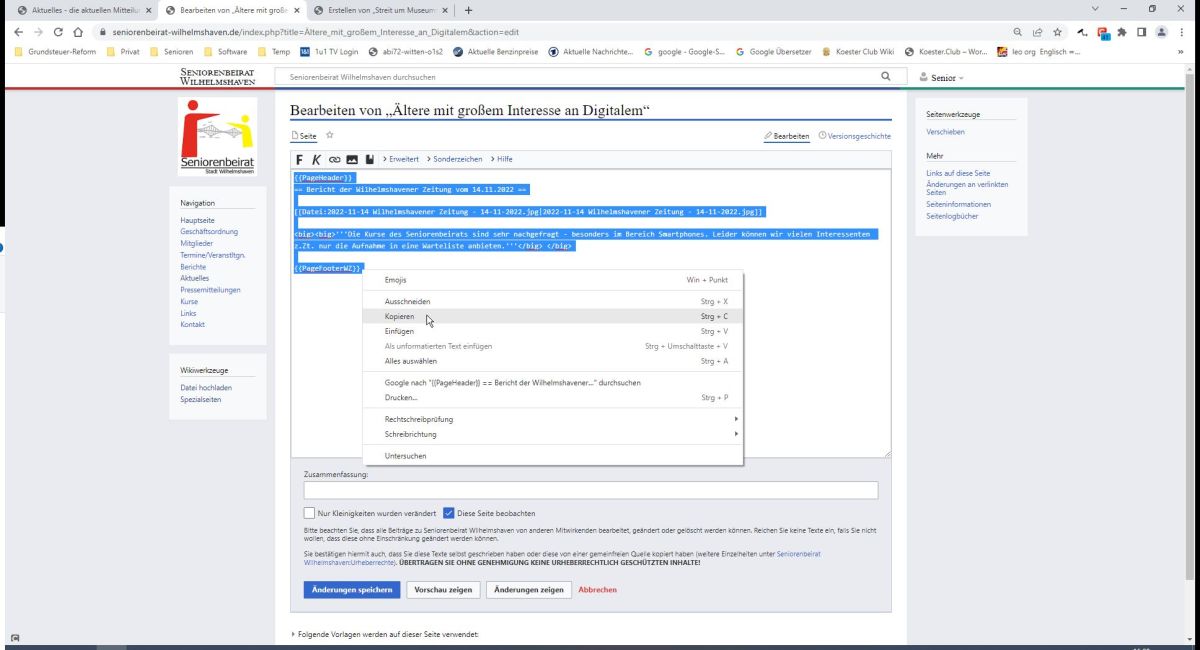Star the page with the watchlist icon

pos(330,135)
